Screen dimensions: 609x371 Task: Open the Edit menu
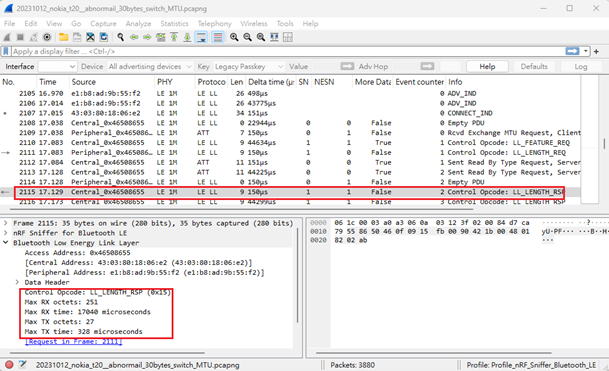point(31,24)
